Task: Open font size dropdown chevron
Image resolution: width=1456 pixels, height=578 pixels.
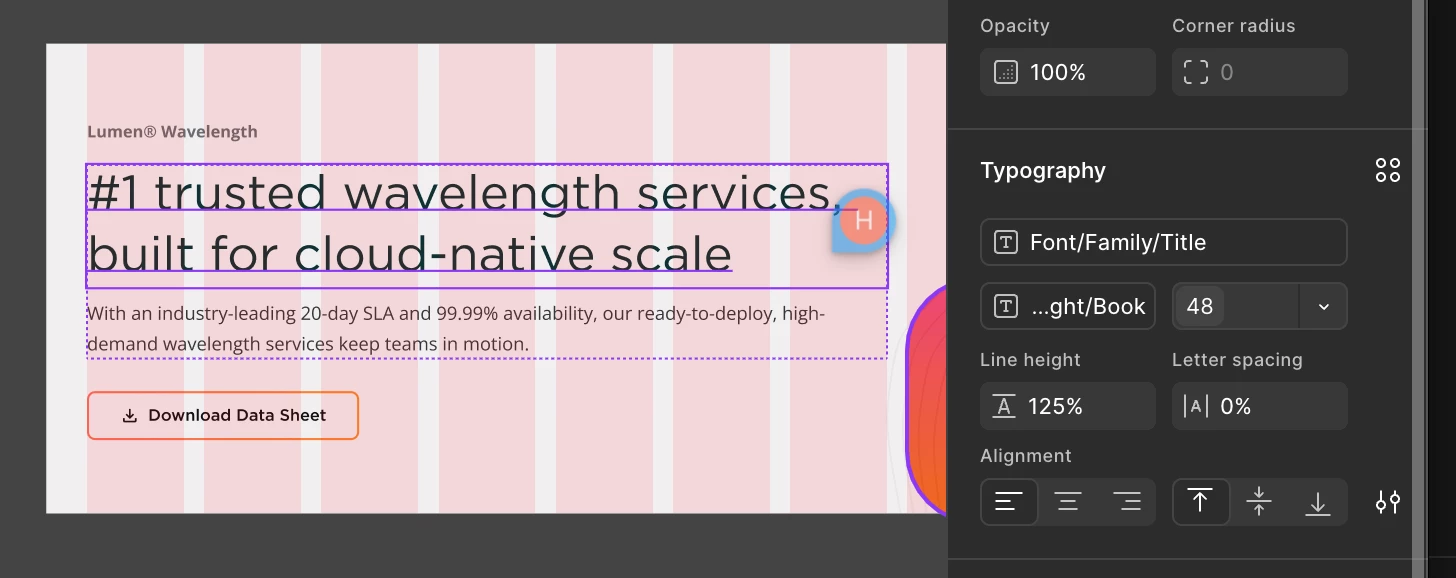Action: click(1324, 306)
